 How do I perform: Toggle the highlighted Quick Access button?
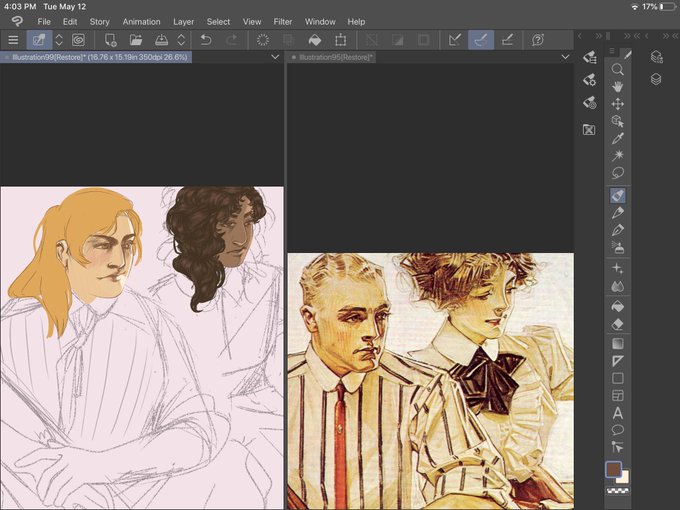tap(39, 40)
